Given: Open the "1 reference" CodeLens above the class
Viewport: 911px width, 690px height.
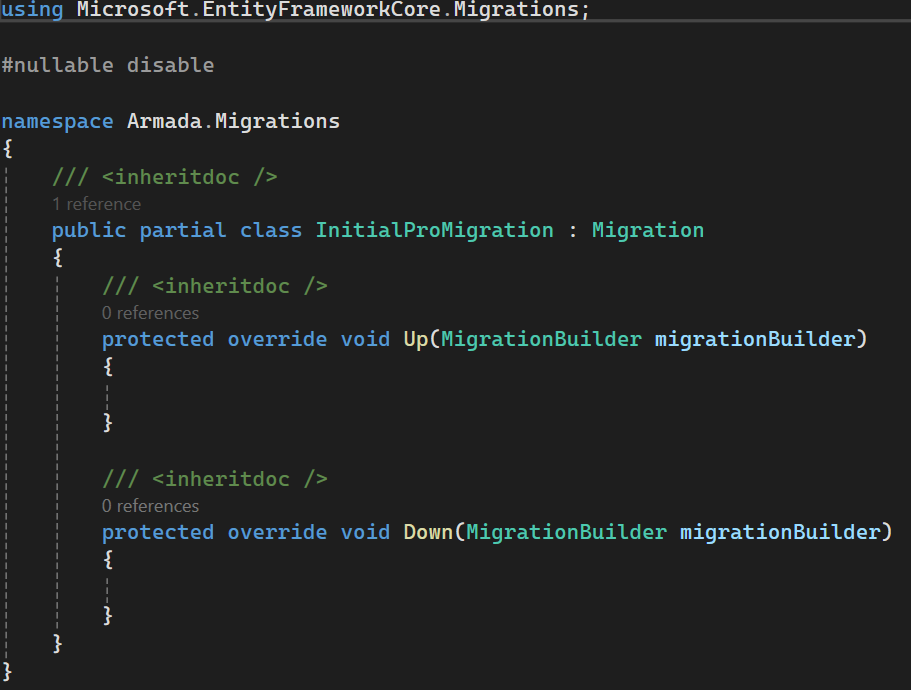Looking at the screenshot, I should 96,204.
